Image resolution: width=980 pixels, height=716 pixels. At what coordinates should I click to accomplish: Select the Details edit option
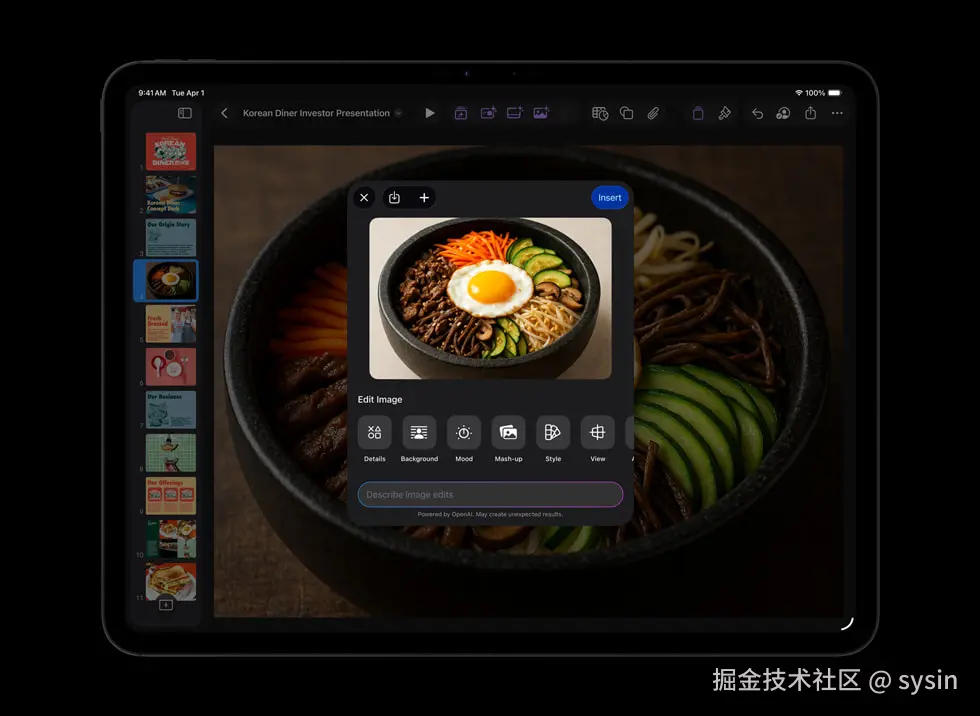374,434
